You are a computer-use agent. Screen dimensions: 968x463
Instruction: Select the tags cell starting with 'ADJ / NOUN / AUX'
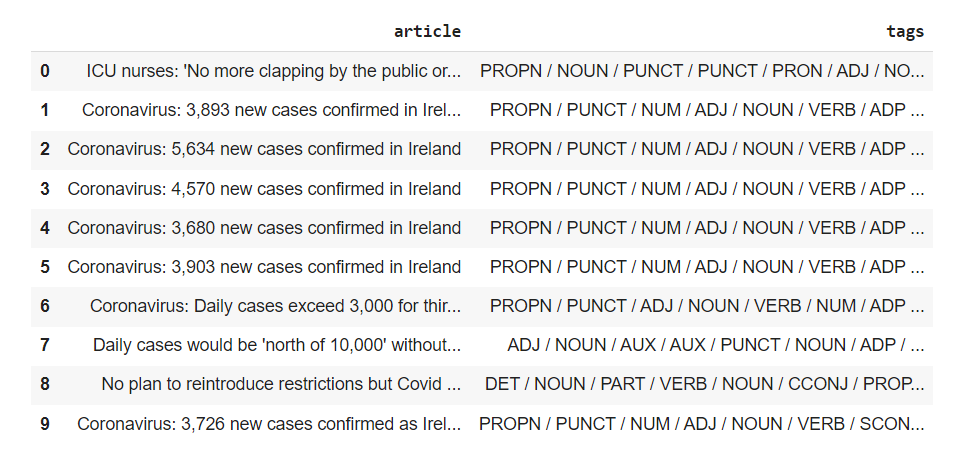point(715,345)
